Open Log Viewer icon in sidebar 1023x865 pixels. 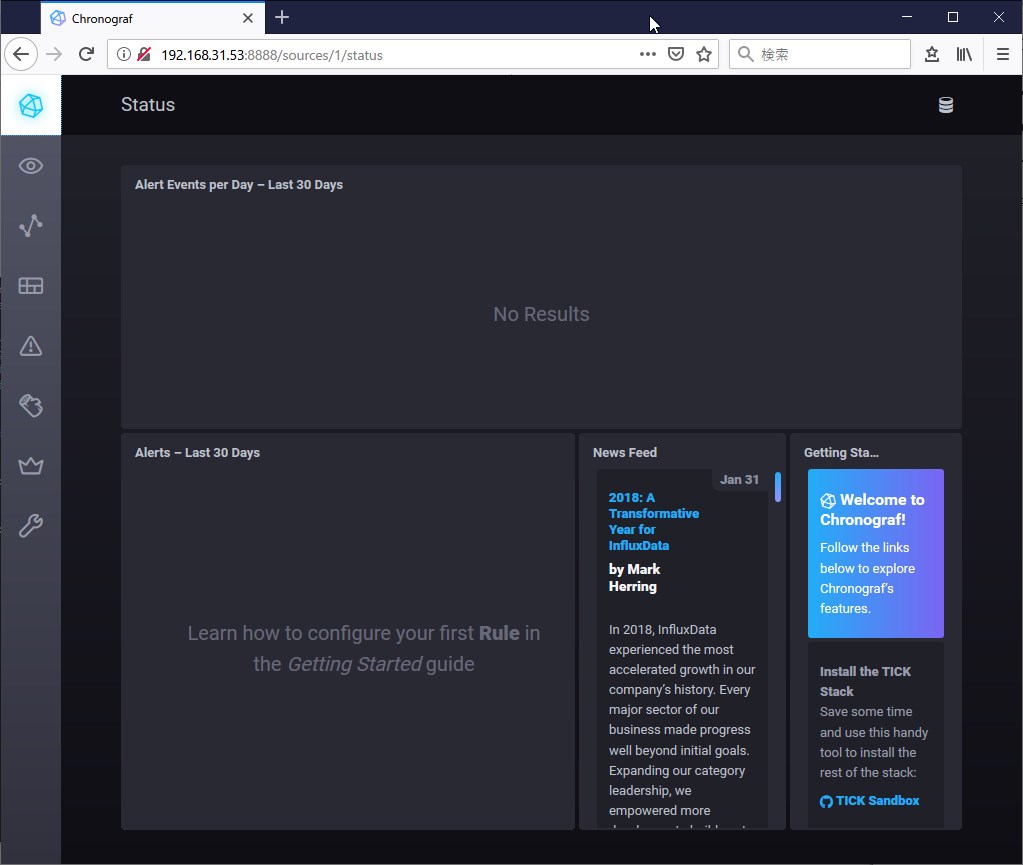point(31,406)
